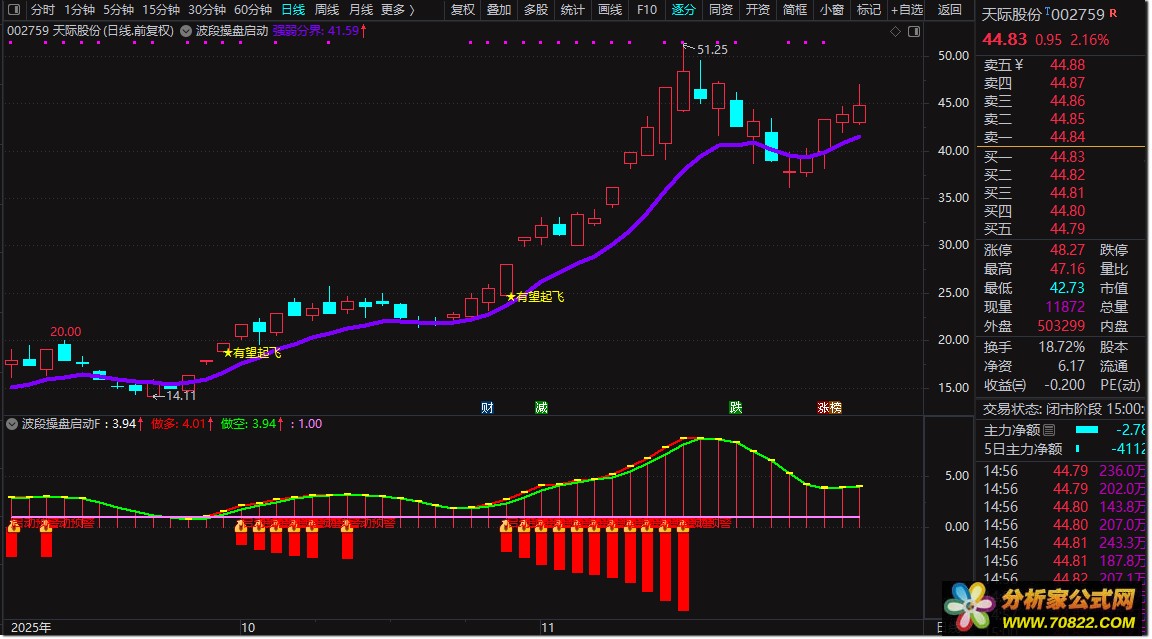The width and height of the screenshot is (1152, 639).
Task: Click the 2025年 year label on time axis
Action: click(31, 628)
